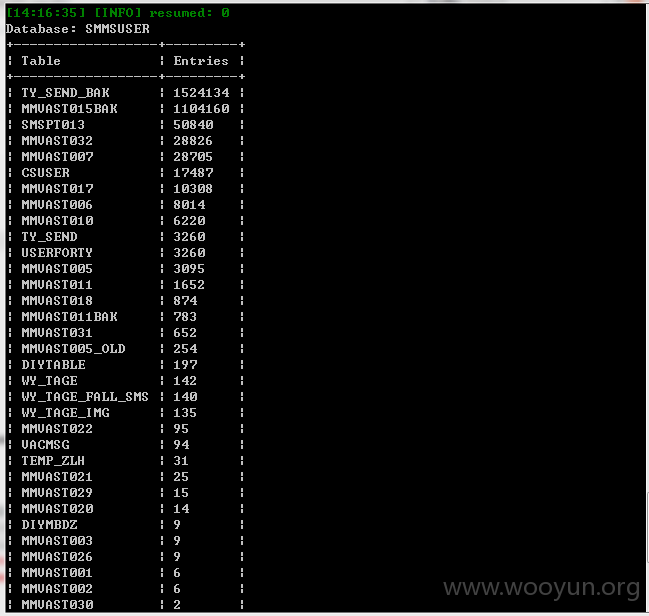This screenshot has height=616, width=649.
Task: Select the table name WY_TAGE_IMG
Action: [x=65, y=413]
